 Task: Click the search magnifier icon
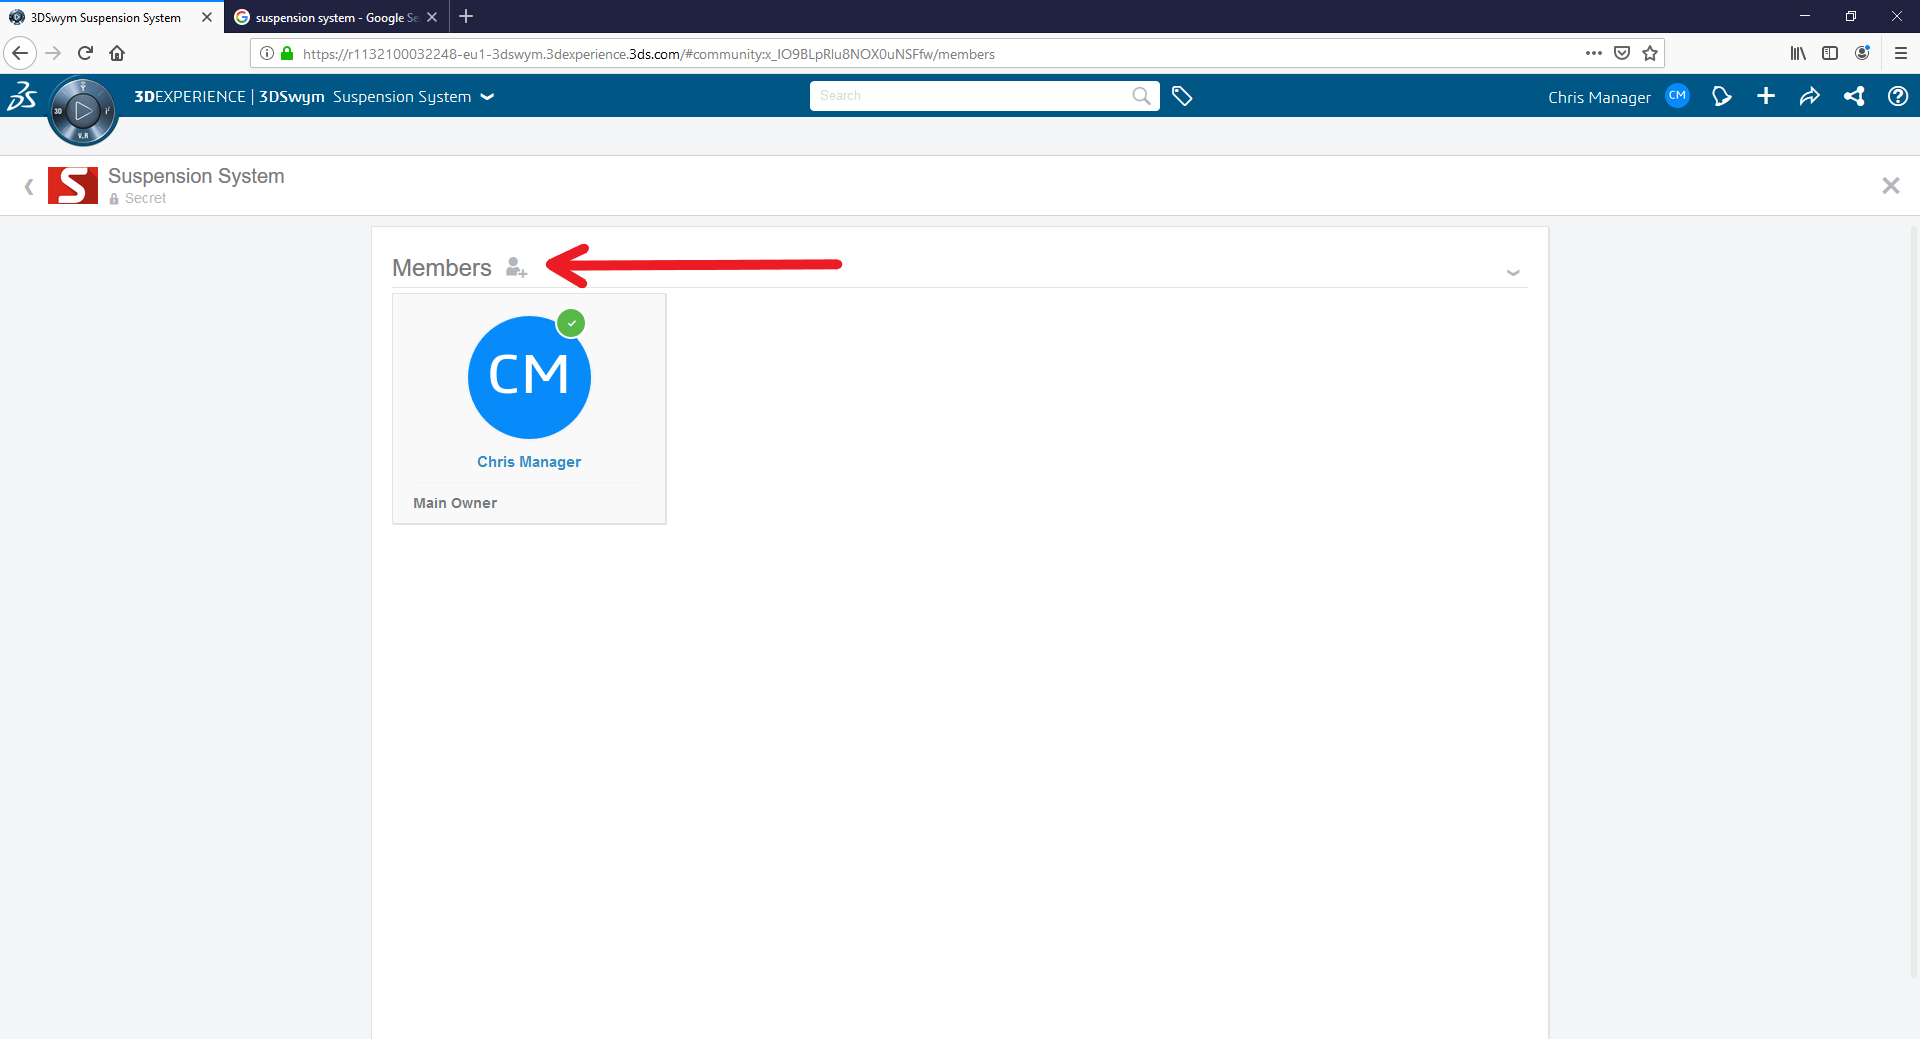tap(1141, 96)
